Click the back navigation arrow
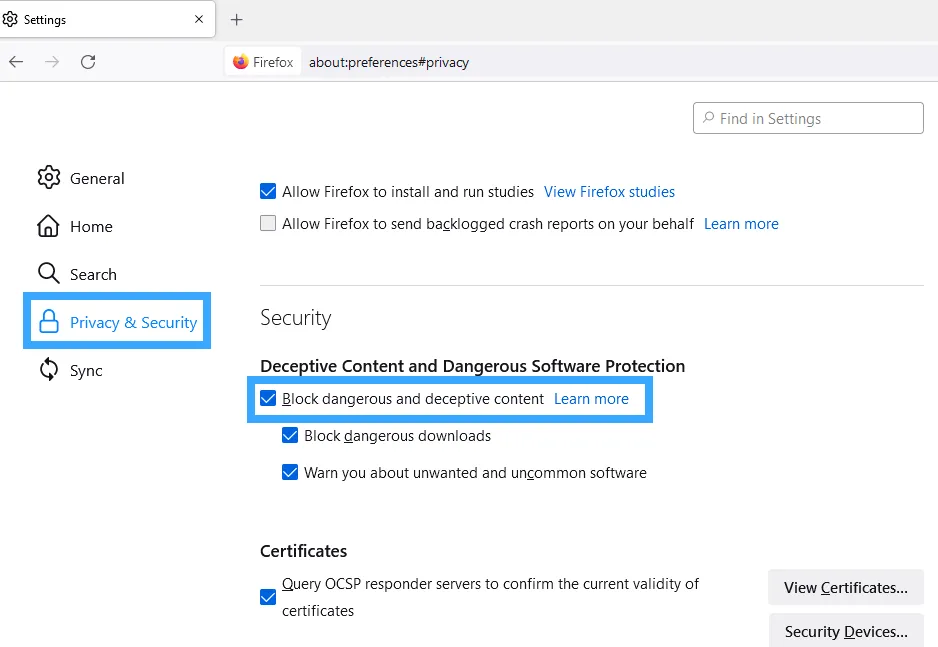 pyautogui.click(x=16, y=62)
